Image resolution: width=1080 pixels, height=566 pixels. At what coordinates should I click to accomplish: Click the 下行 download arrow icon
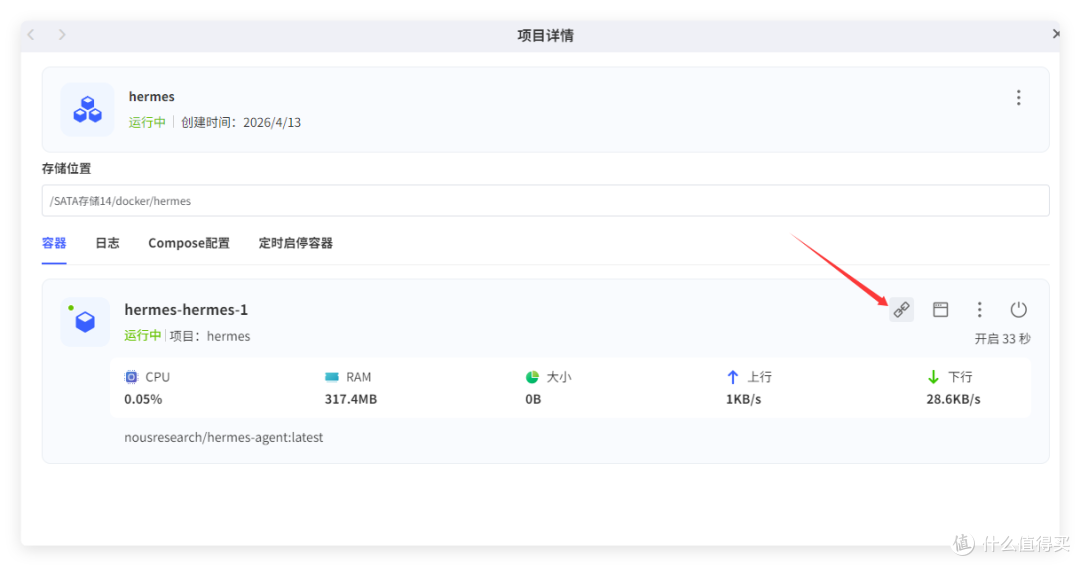click(933, 377)
